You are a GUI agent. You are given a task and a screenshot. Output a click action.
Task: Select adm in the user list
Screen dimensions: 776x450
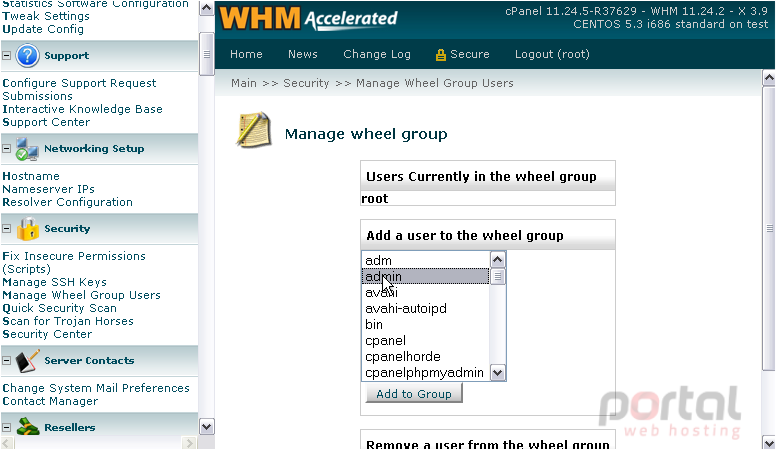click(x=425, y=260)
